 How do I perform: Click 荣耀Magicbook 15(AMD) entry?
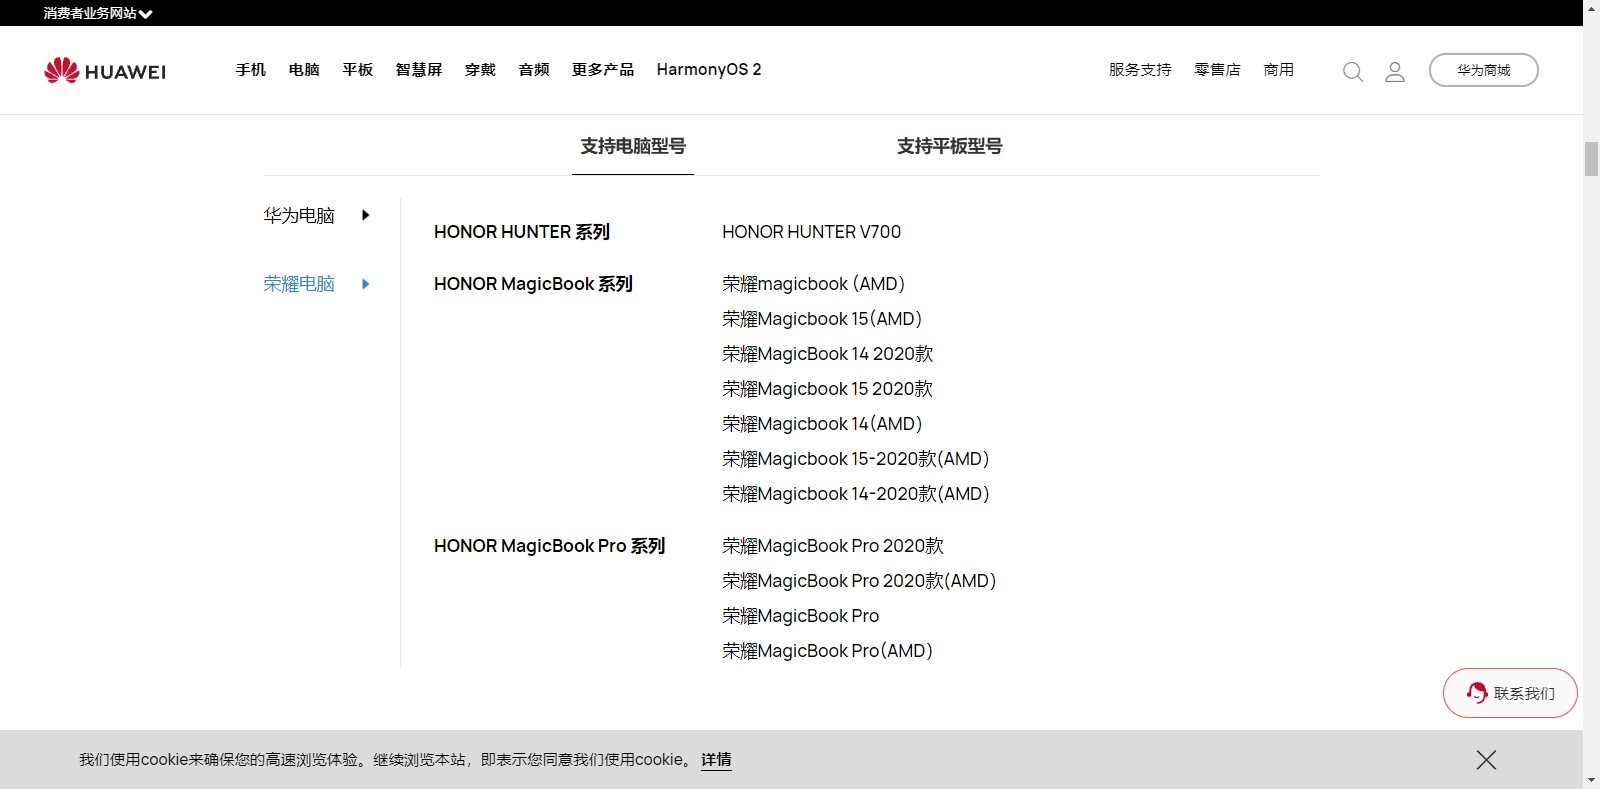[x=822, y=319]
